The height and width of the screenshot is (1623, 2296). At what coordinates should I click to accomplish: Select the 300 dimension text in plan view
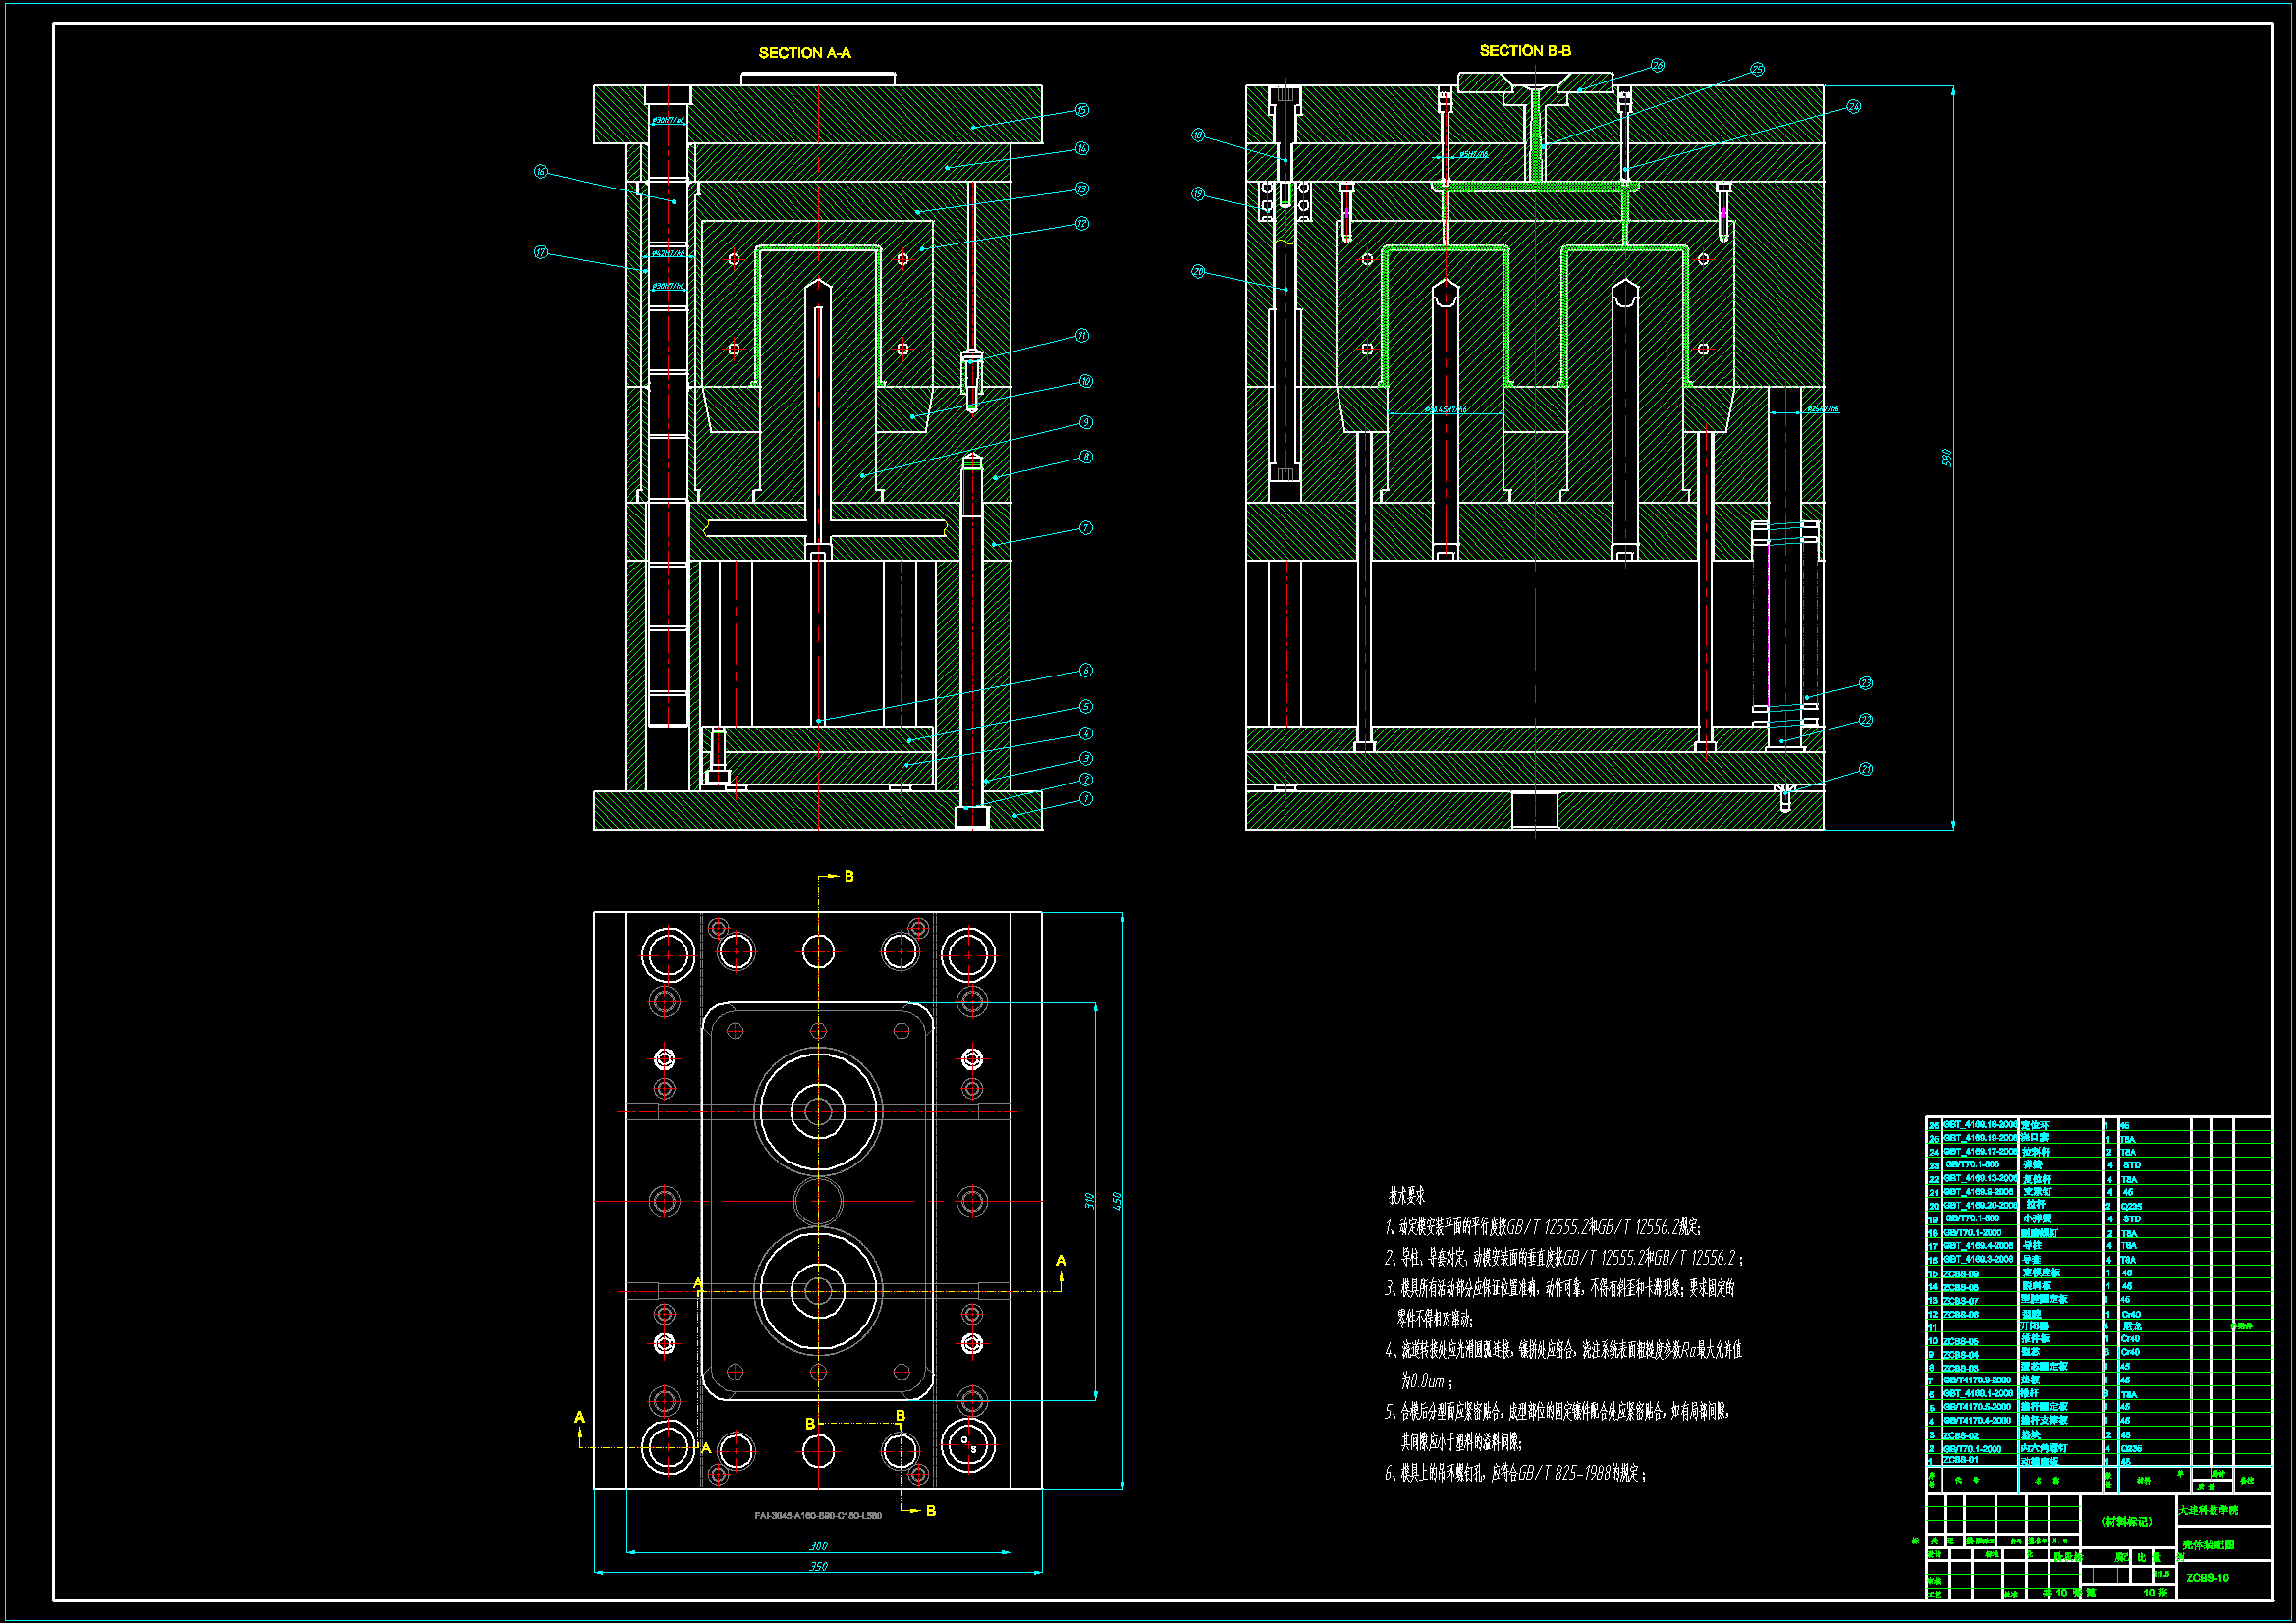click(818, 1546)
